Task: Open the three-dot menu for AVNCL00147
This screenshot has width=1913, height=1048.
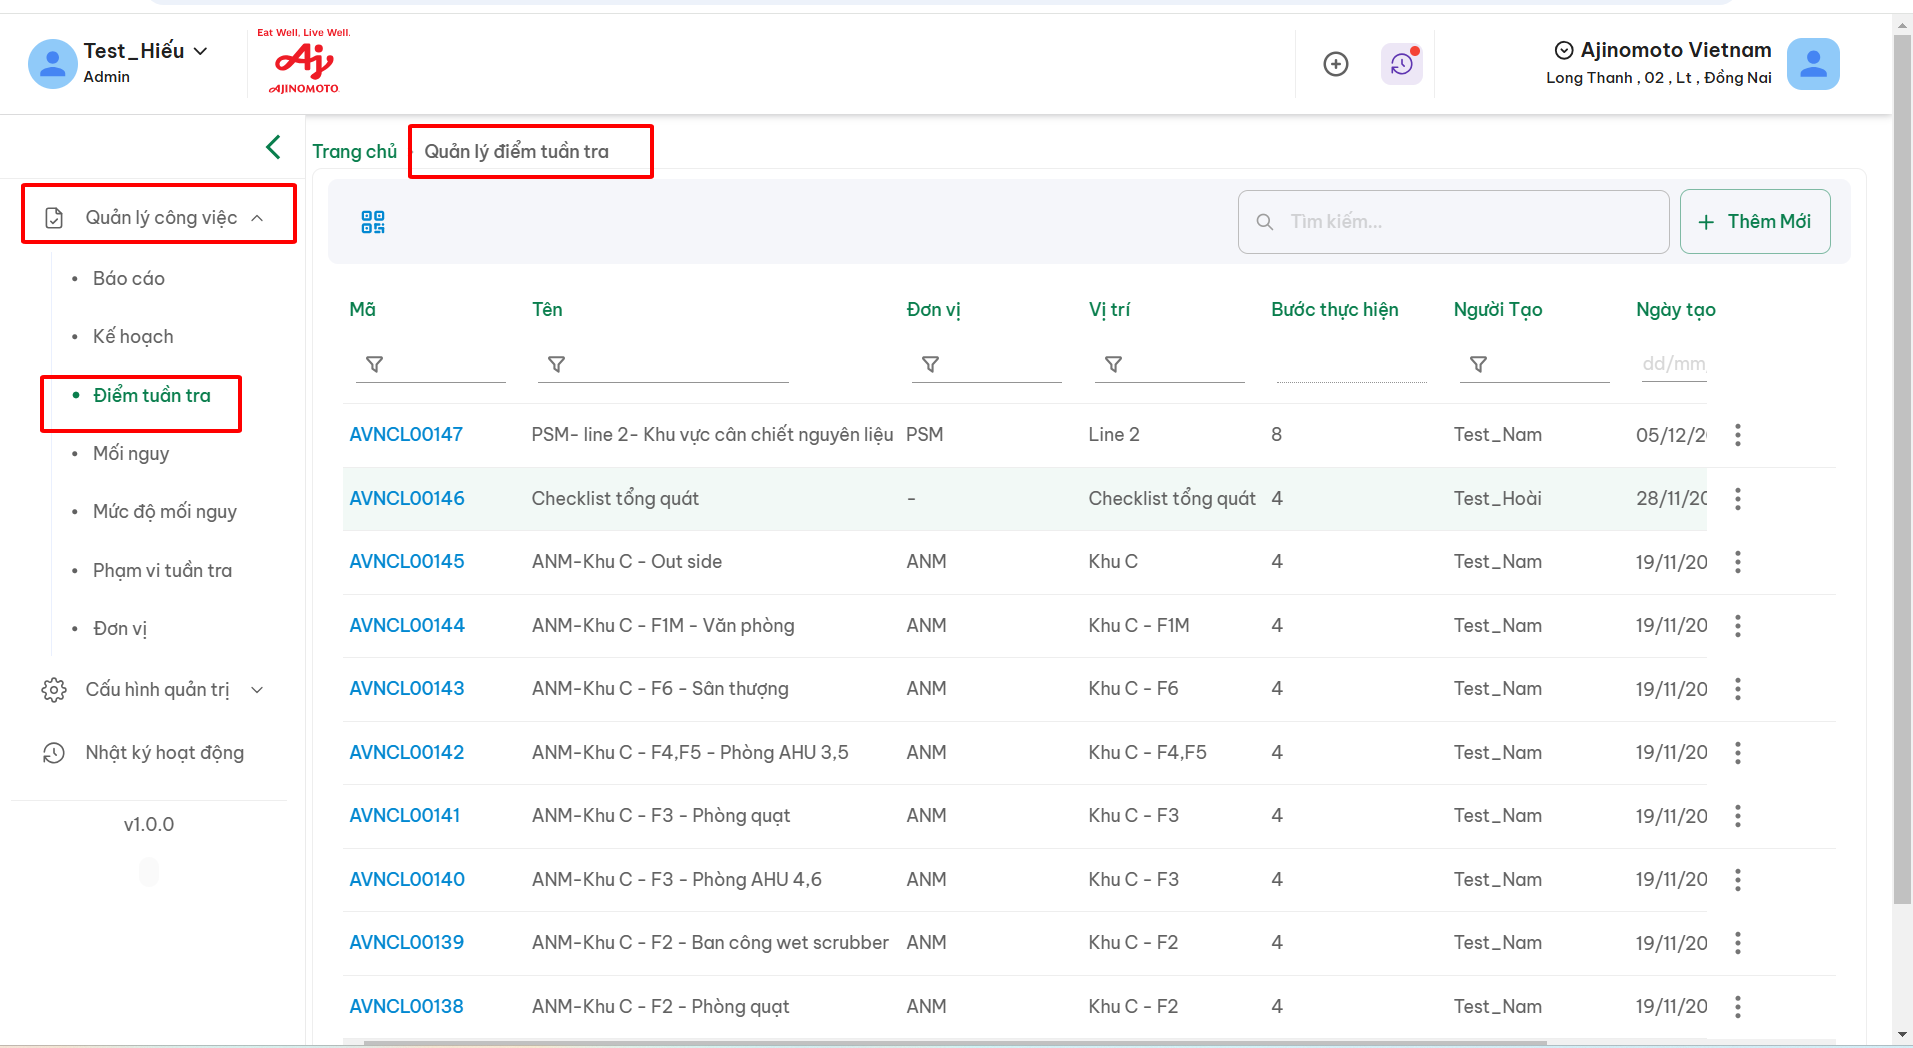Action: [1738, 435]
